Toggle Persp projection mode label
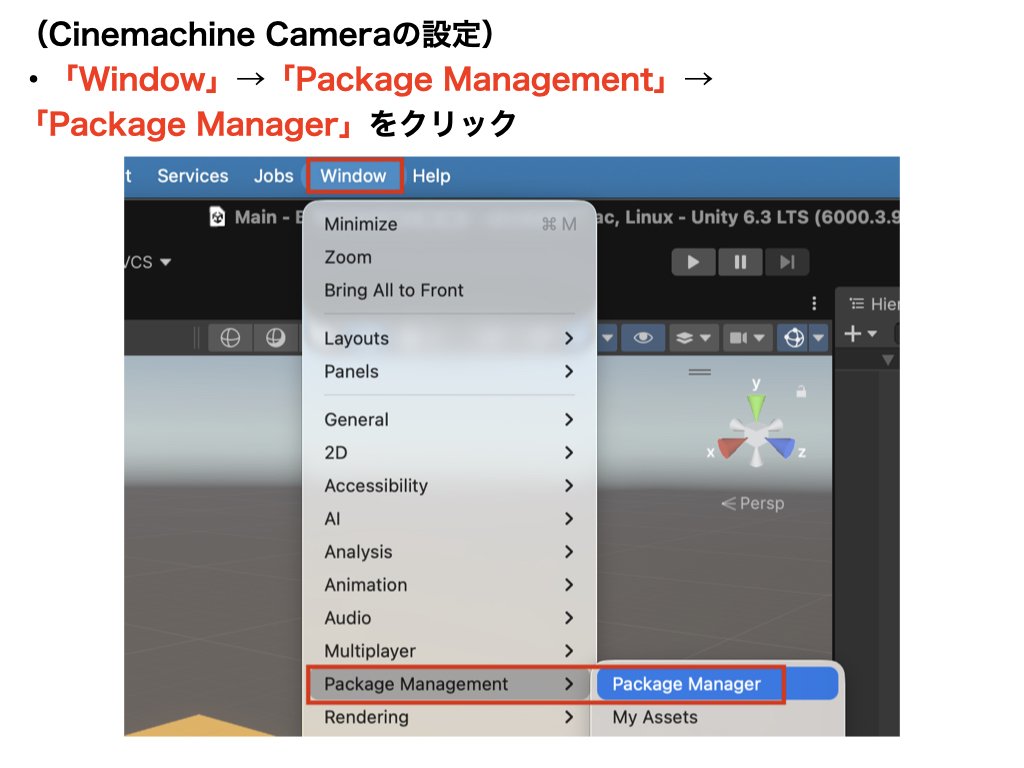 point(753,503)
